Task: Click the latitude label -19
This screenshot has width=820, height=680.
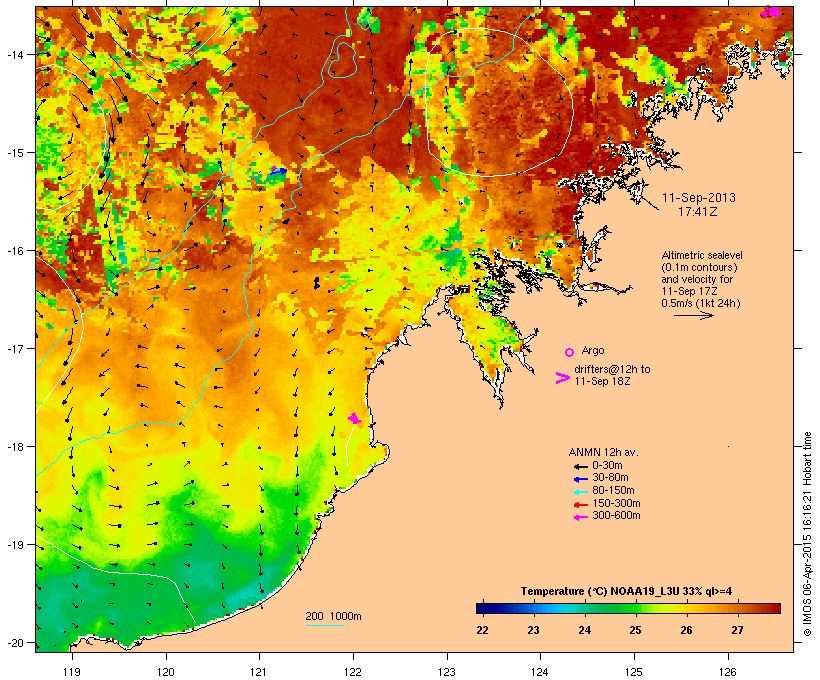Action: [x=15, y=545]
